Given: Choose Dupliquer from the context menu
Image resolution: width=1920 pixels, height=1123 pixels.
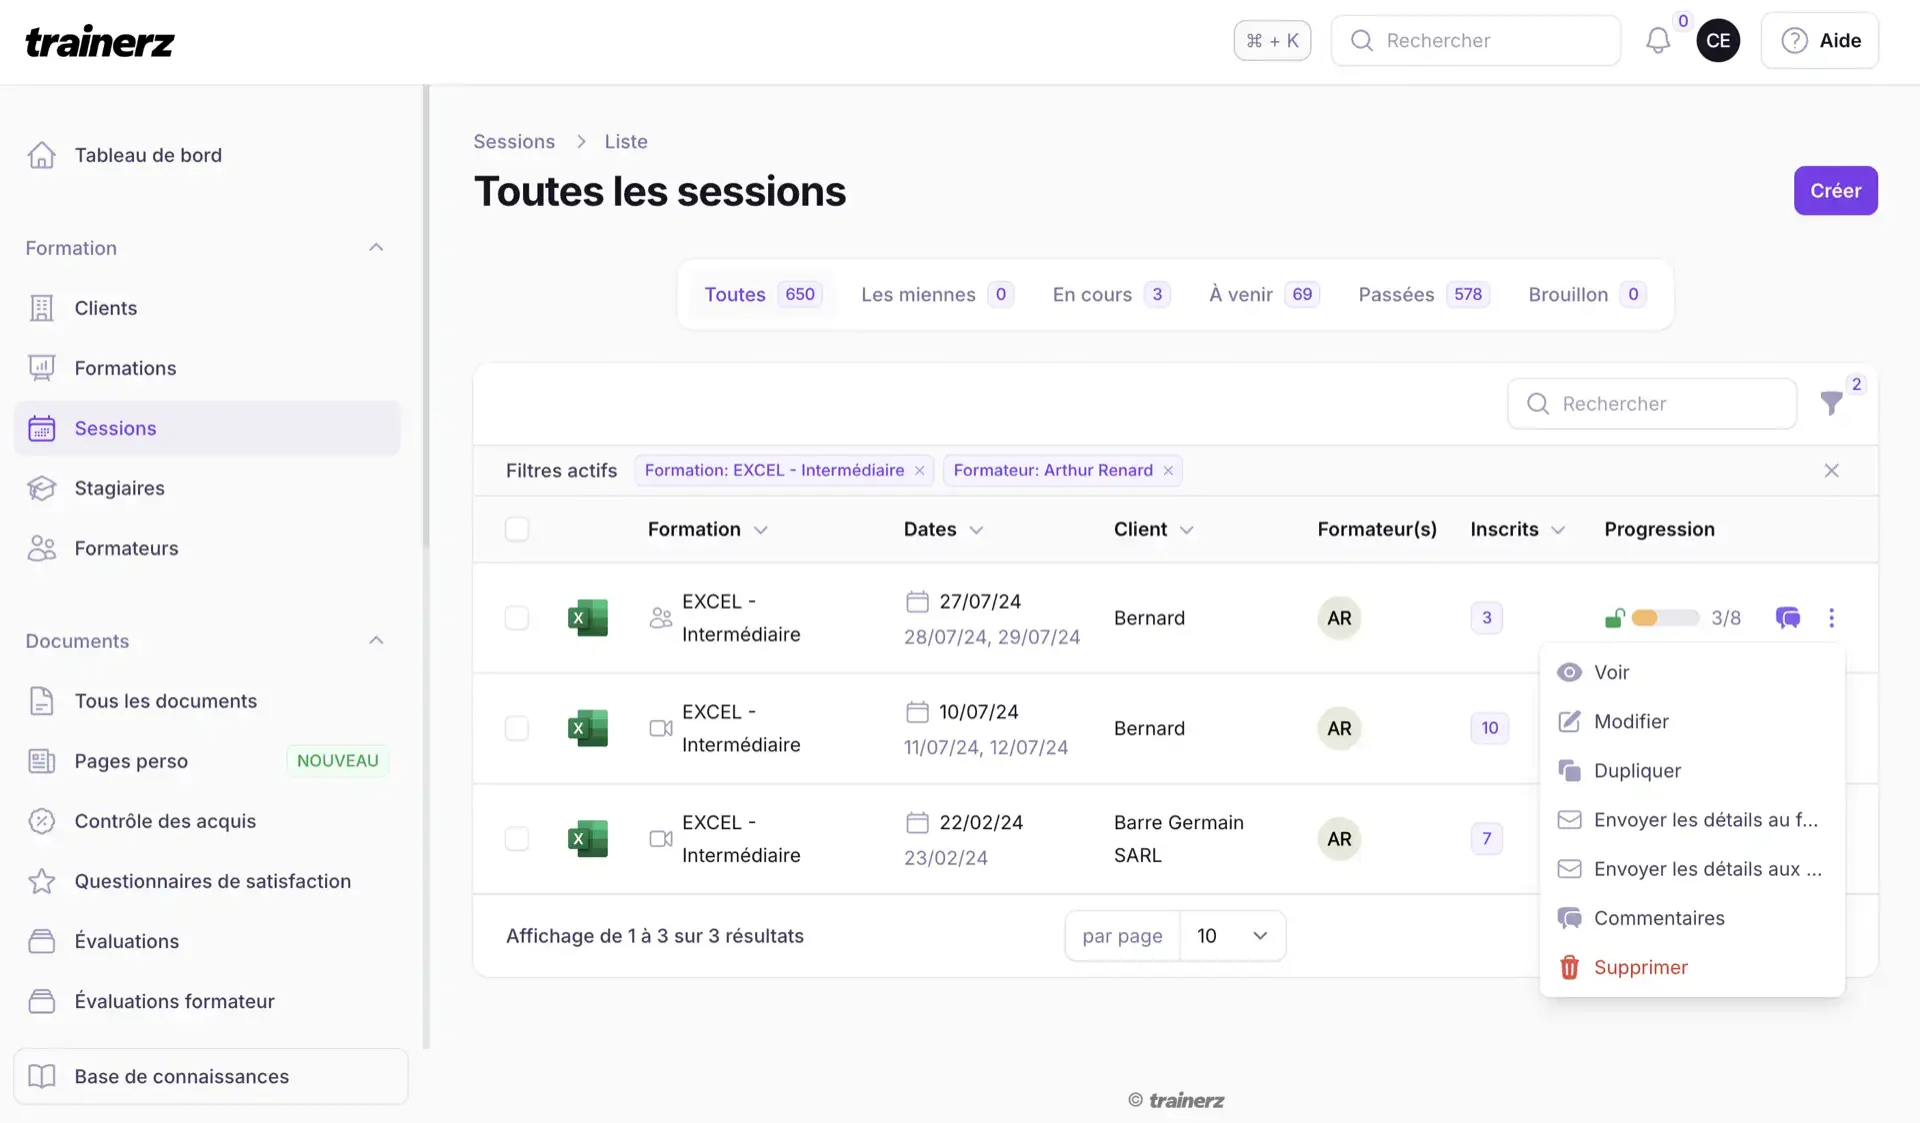Looking at the screenshot, I should tap(1637, 771).
